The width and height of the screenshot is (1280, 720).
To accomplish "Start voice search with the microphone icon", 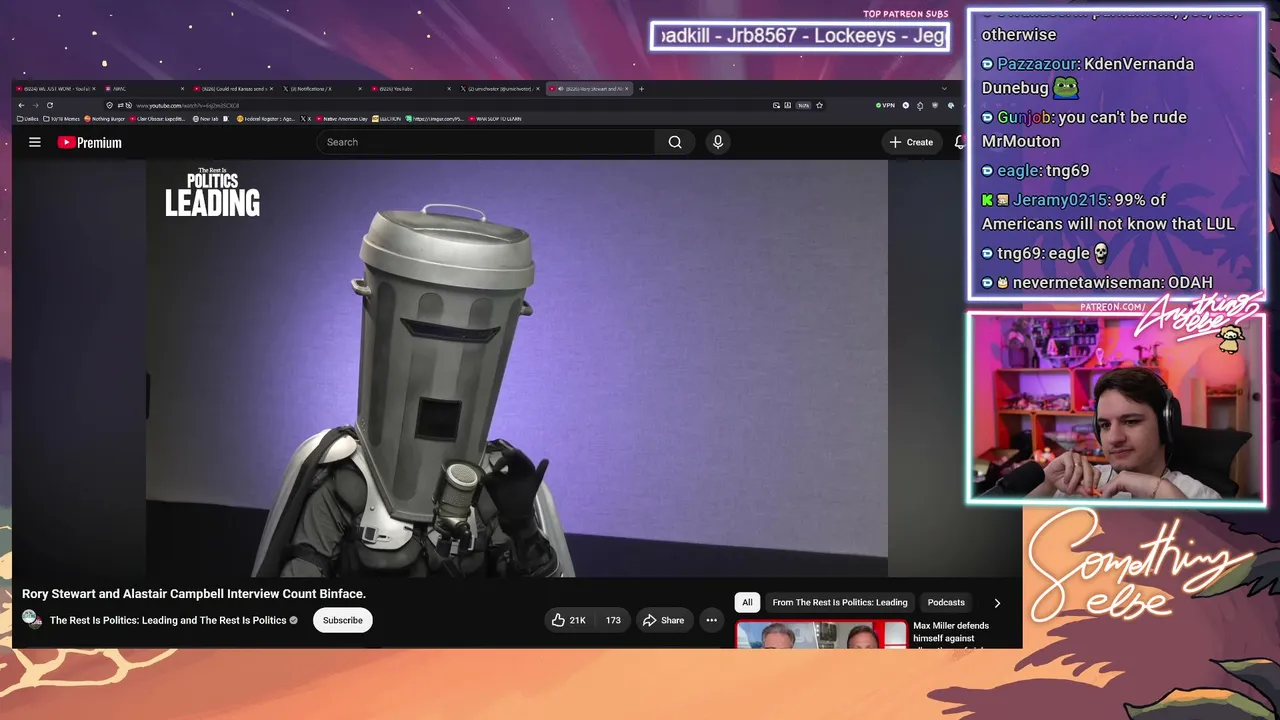I will click(x=717, y=142).
